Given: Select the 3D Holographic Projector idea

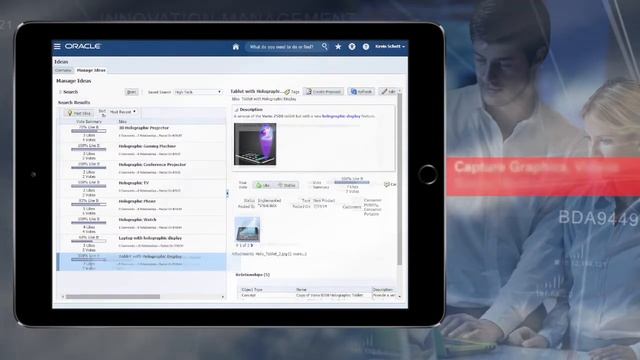Looking at the screenshot, I should (144, 128).
